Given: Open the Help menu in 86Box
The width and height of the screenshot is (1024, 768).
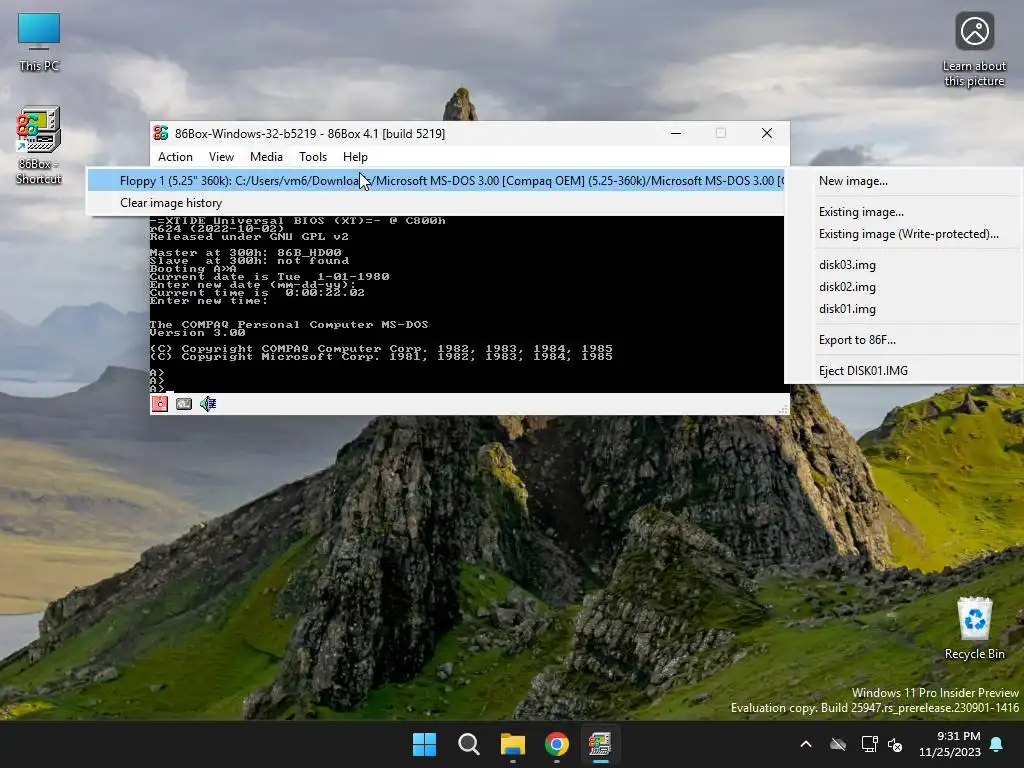Looking at the screenshot, I should pyautogui.click(x=355, y=157).
